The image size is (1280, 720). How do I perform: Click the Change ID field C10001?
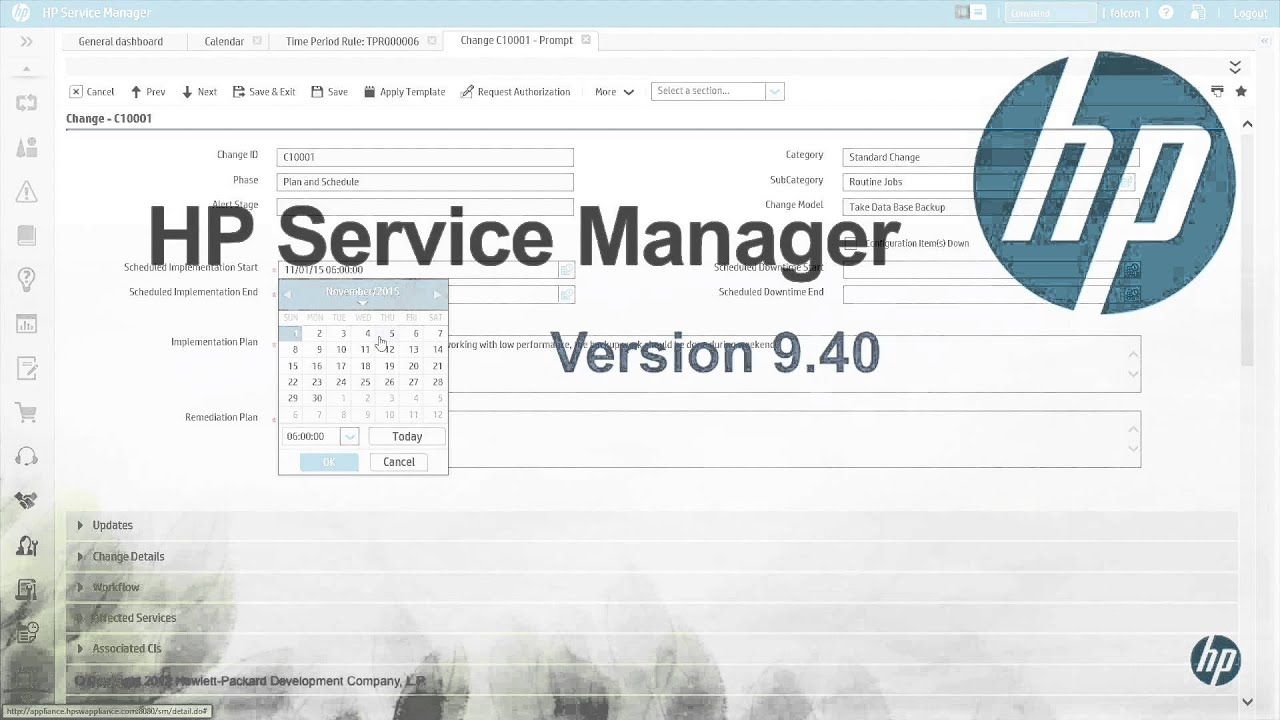(x=425, y=157)
